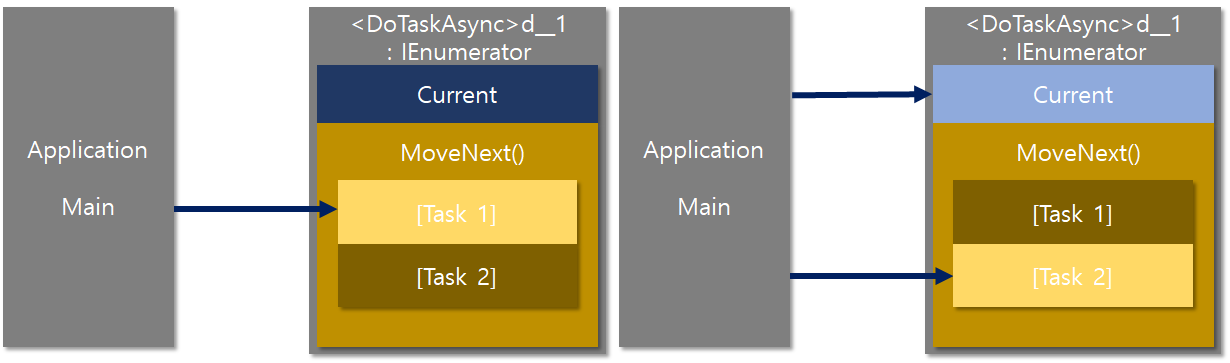Select the dark blue Current block
This screenshot has width=1230, height=363.
coord(457,95)
